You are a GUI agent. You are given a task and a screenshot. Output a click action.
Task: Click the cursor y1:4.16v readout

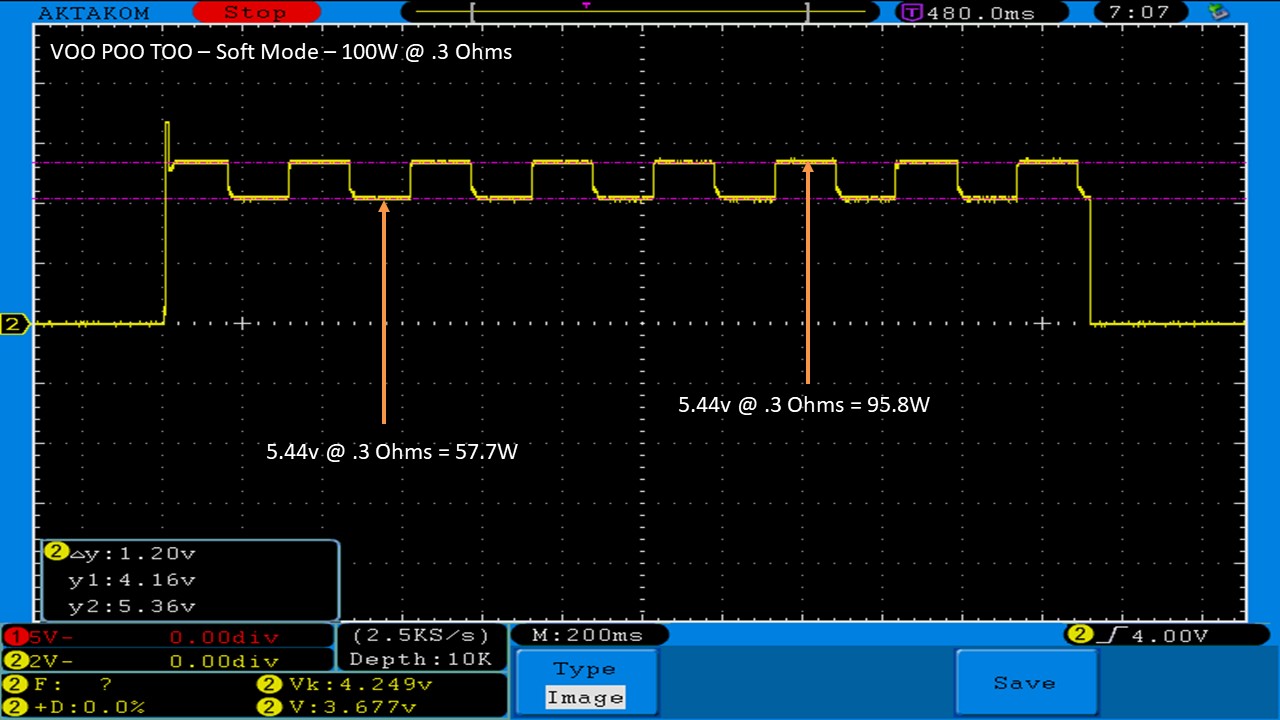point(131,579)
